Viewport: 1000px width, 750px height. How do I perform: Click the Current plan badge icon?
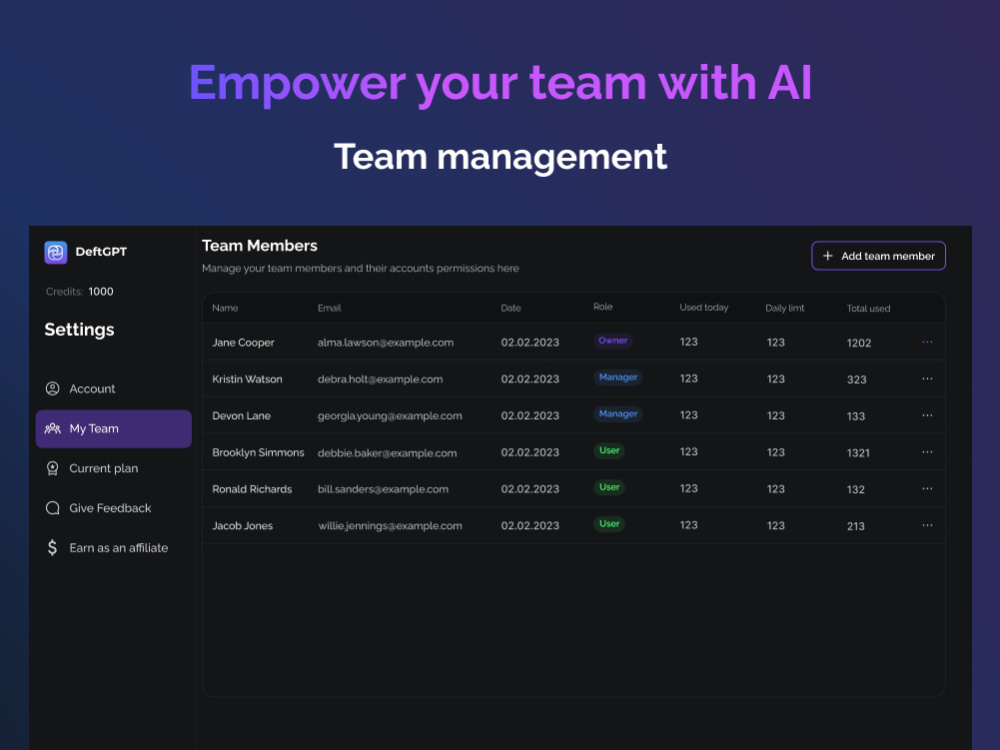[53, 469]
